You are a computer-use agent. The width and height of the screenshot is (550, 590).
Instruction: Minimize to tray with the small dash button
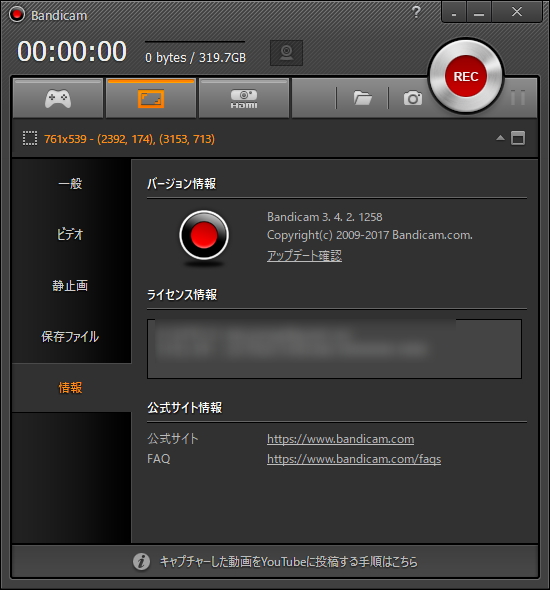[454, 13]
